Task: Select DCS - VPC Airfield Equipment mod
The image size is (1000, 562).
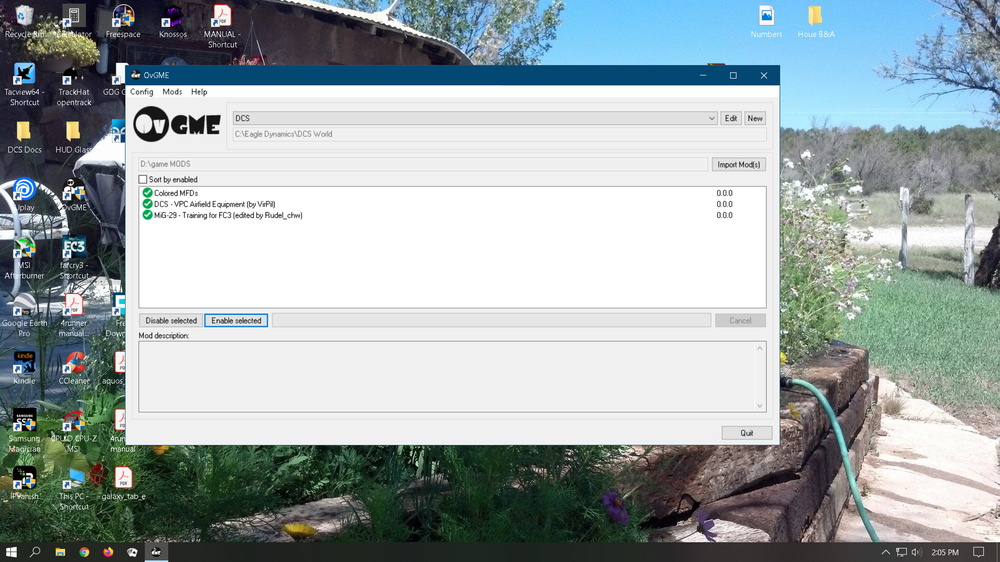Action: coord(452,204)
